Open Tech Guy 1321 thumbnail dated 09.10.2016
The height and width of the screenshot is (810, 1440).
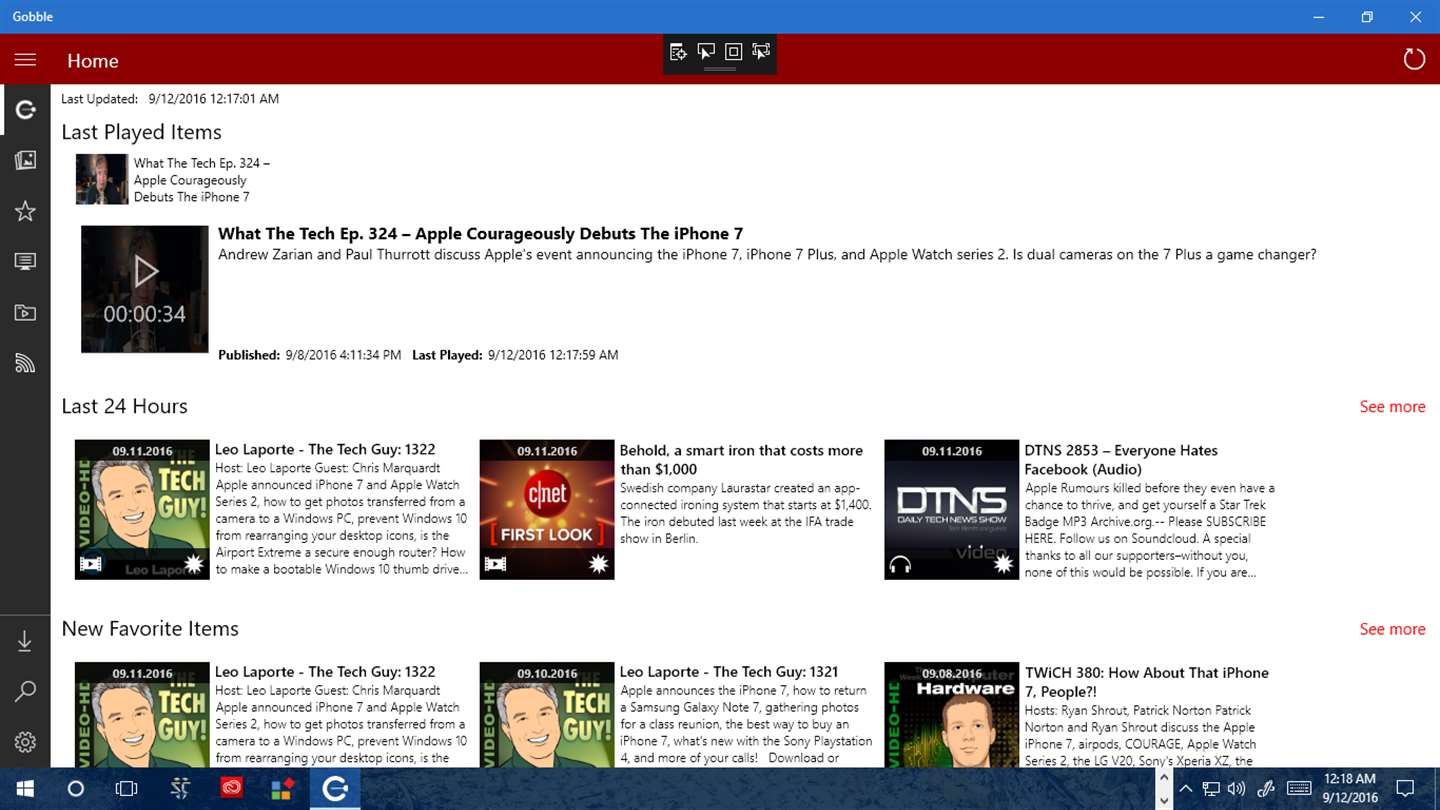pyautogui.click(x=547, y=715)
